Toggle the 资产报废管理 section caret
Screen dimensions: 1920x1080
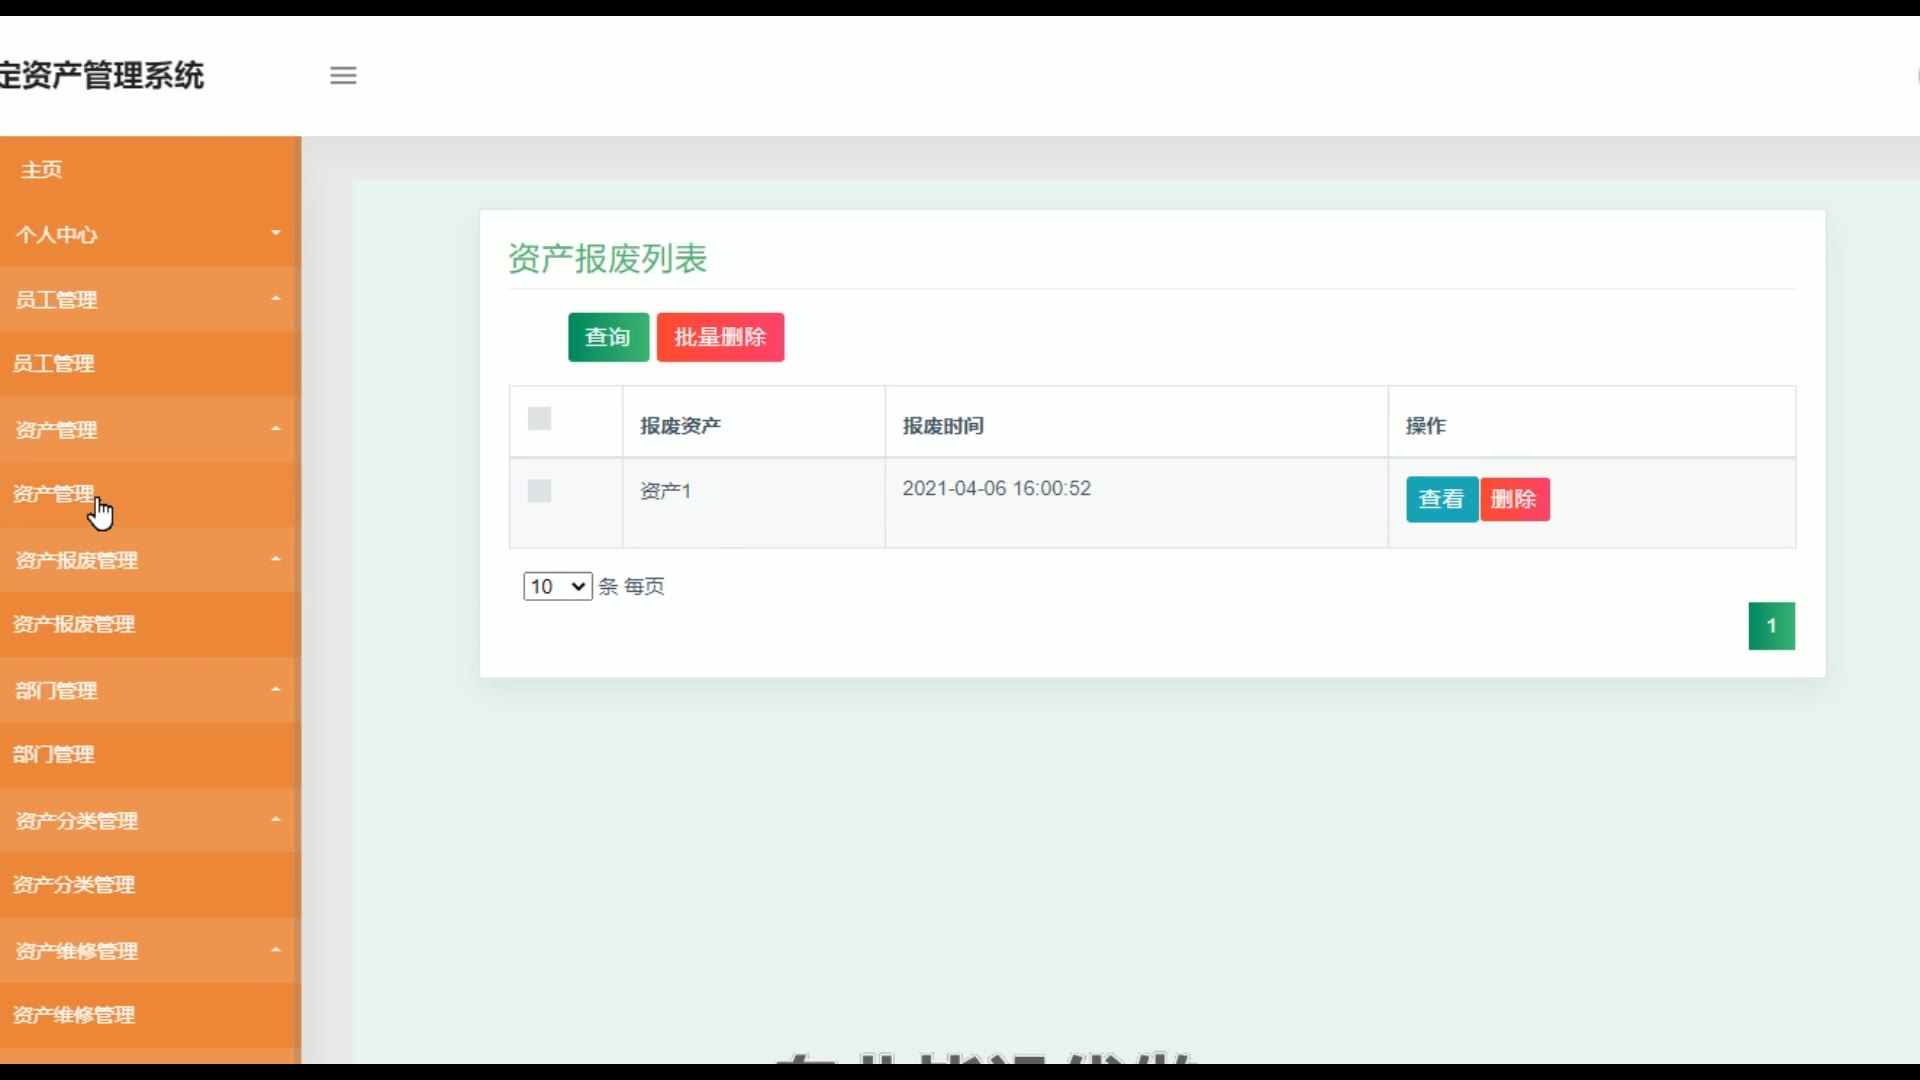click(x=276, y=559)
